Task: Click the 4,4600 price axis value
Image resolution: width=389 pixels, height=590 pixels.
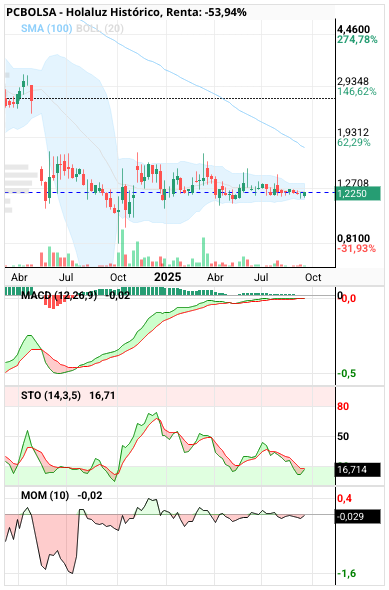Action: pos(354,29)
